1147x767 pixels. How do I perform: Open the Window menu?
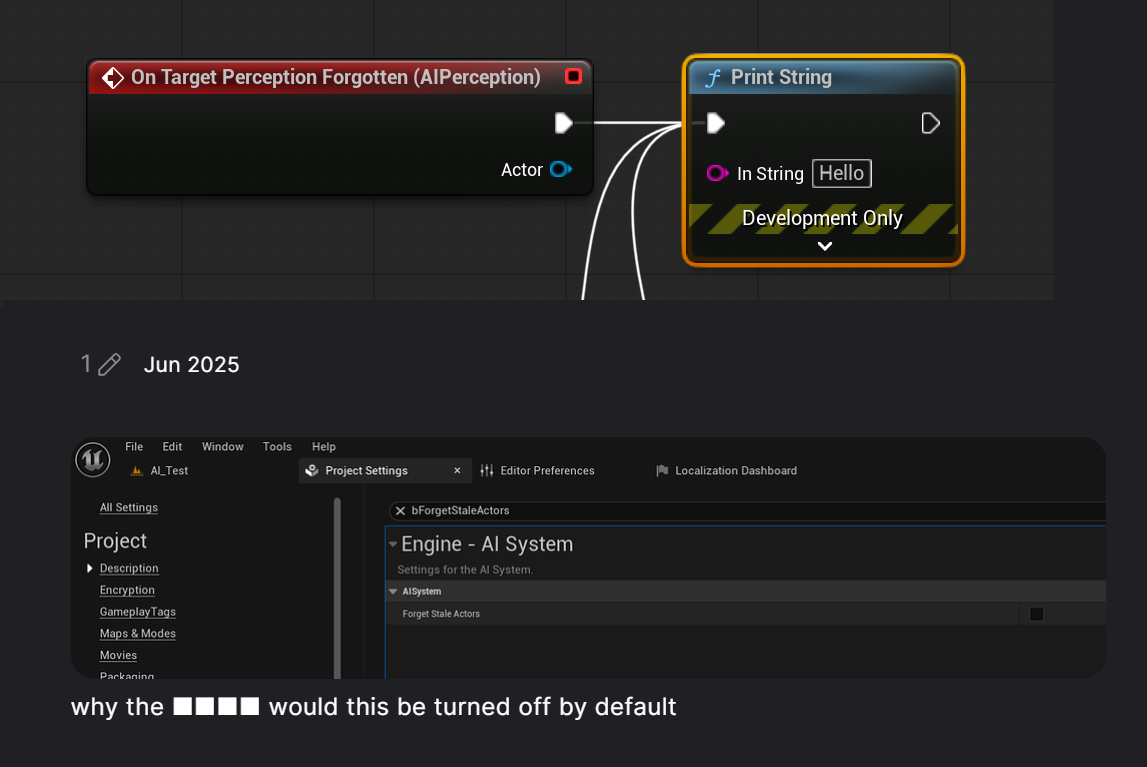click(222, 447)
